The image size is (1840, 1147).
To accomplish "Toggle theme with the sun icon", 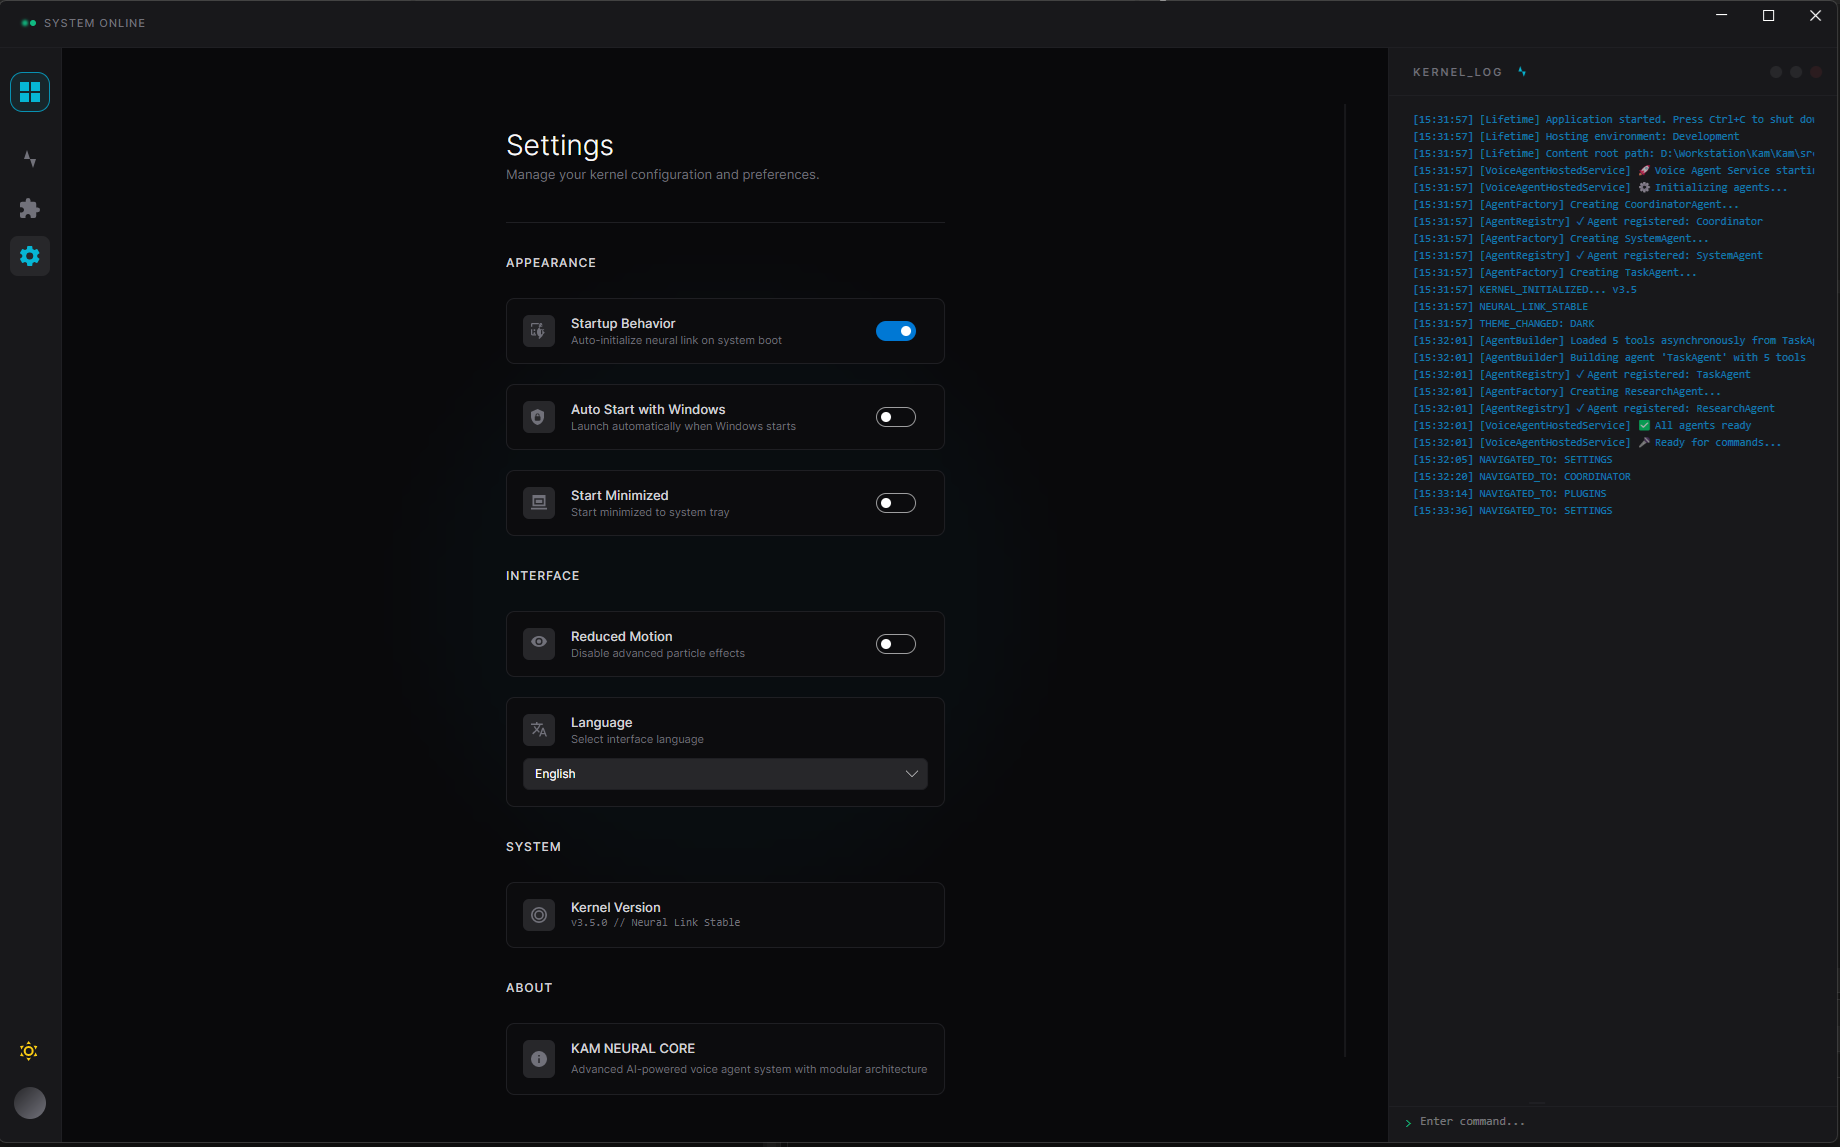I will pyautogui.click(x=29, y=1051).
